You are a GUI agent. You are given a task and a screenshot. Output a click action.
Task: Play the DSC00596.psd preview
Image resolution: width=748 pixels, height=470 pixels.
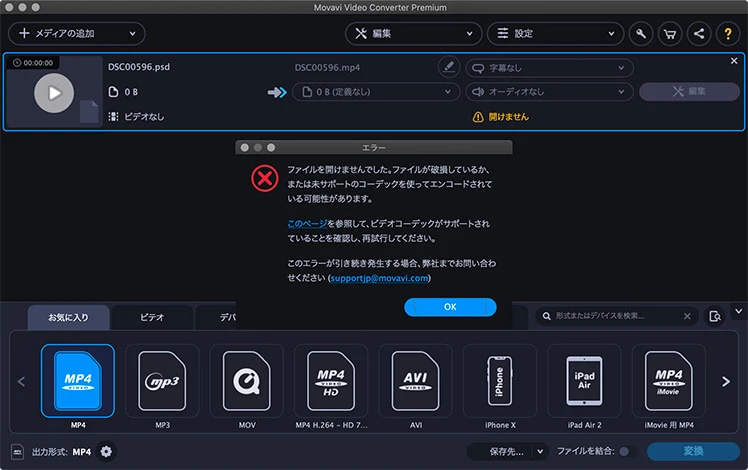[54, 93]
